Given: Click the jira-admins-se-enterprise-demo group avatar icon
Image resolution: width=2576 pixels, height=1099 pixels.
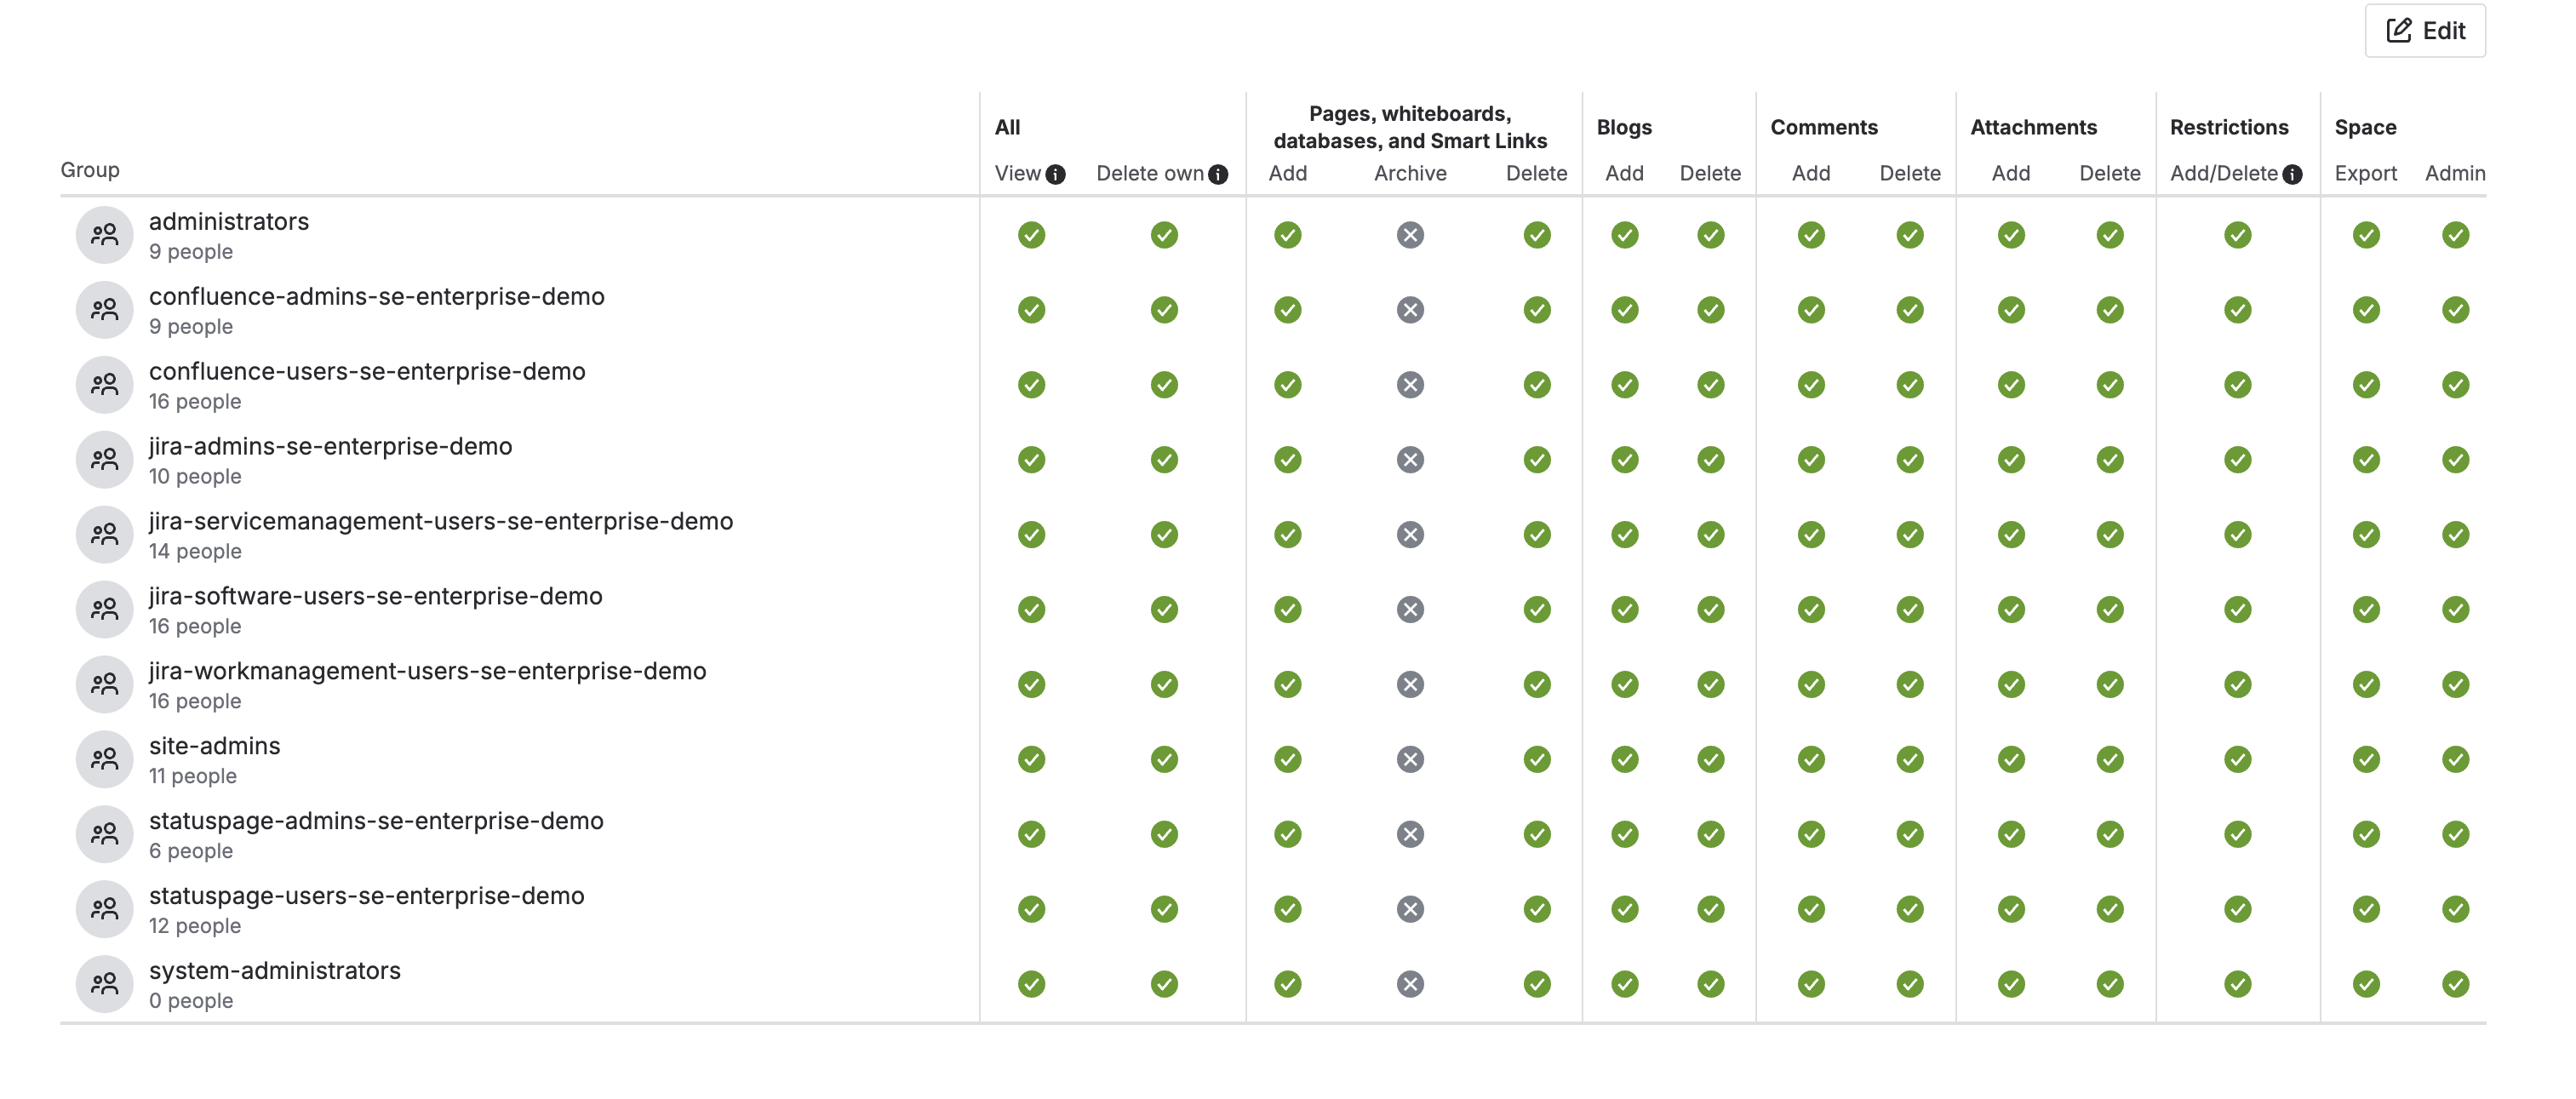Looking at the screenshot, I should coord(104,460).
